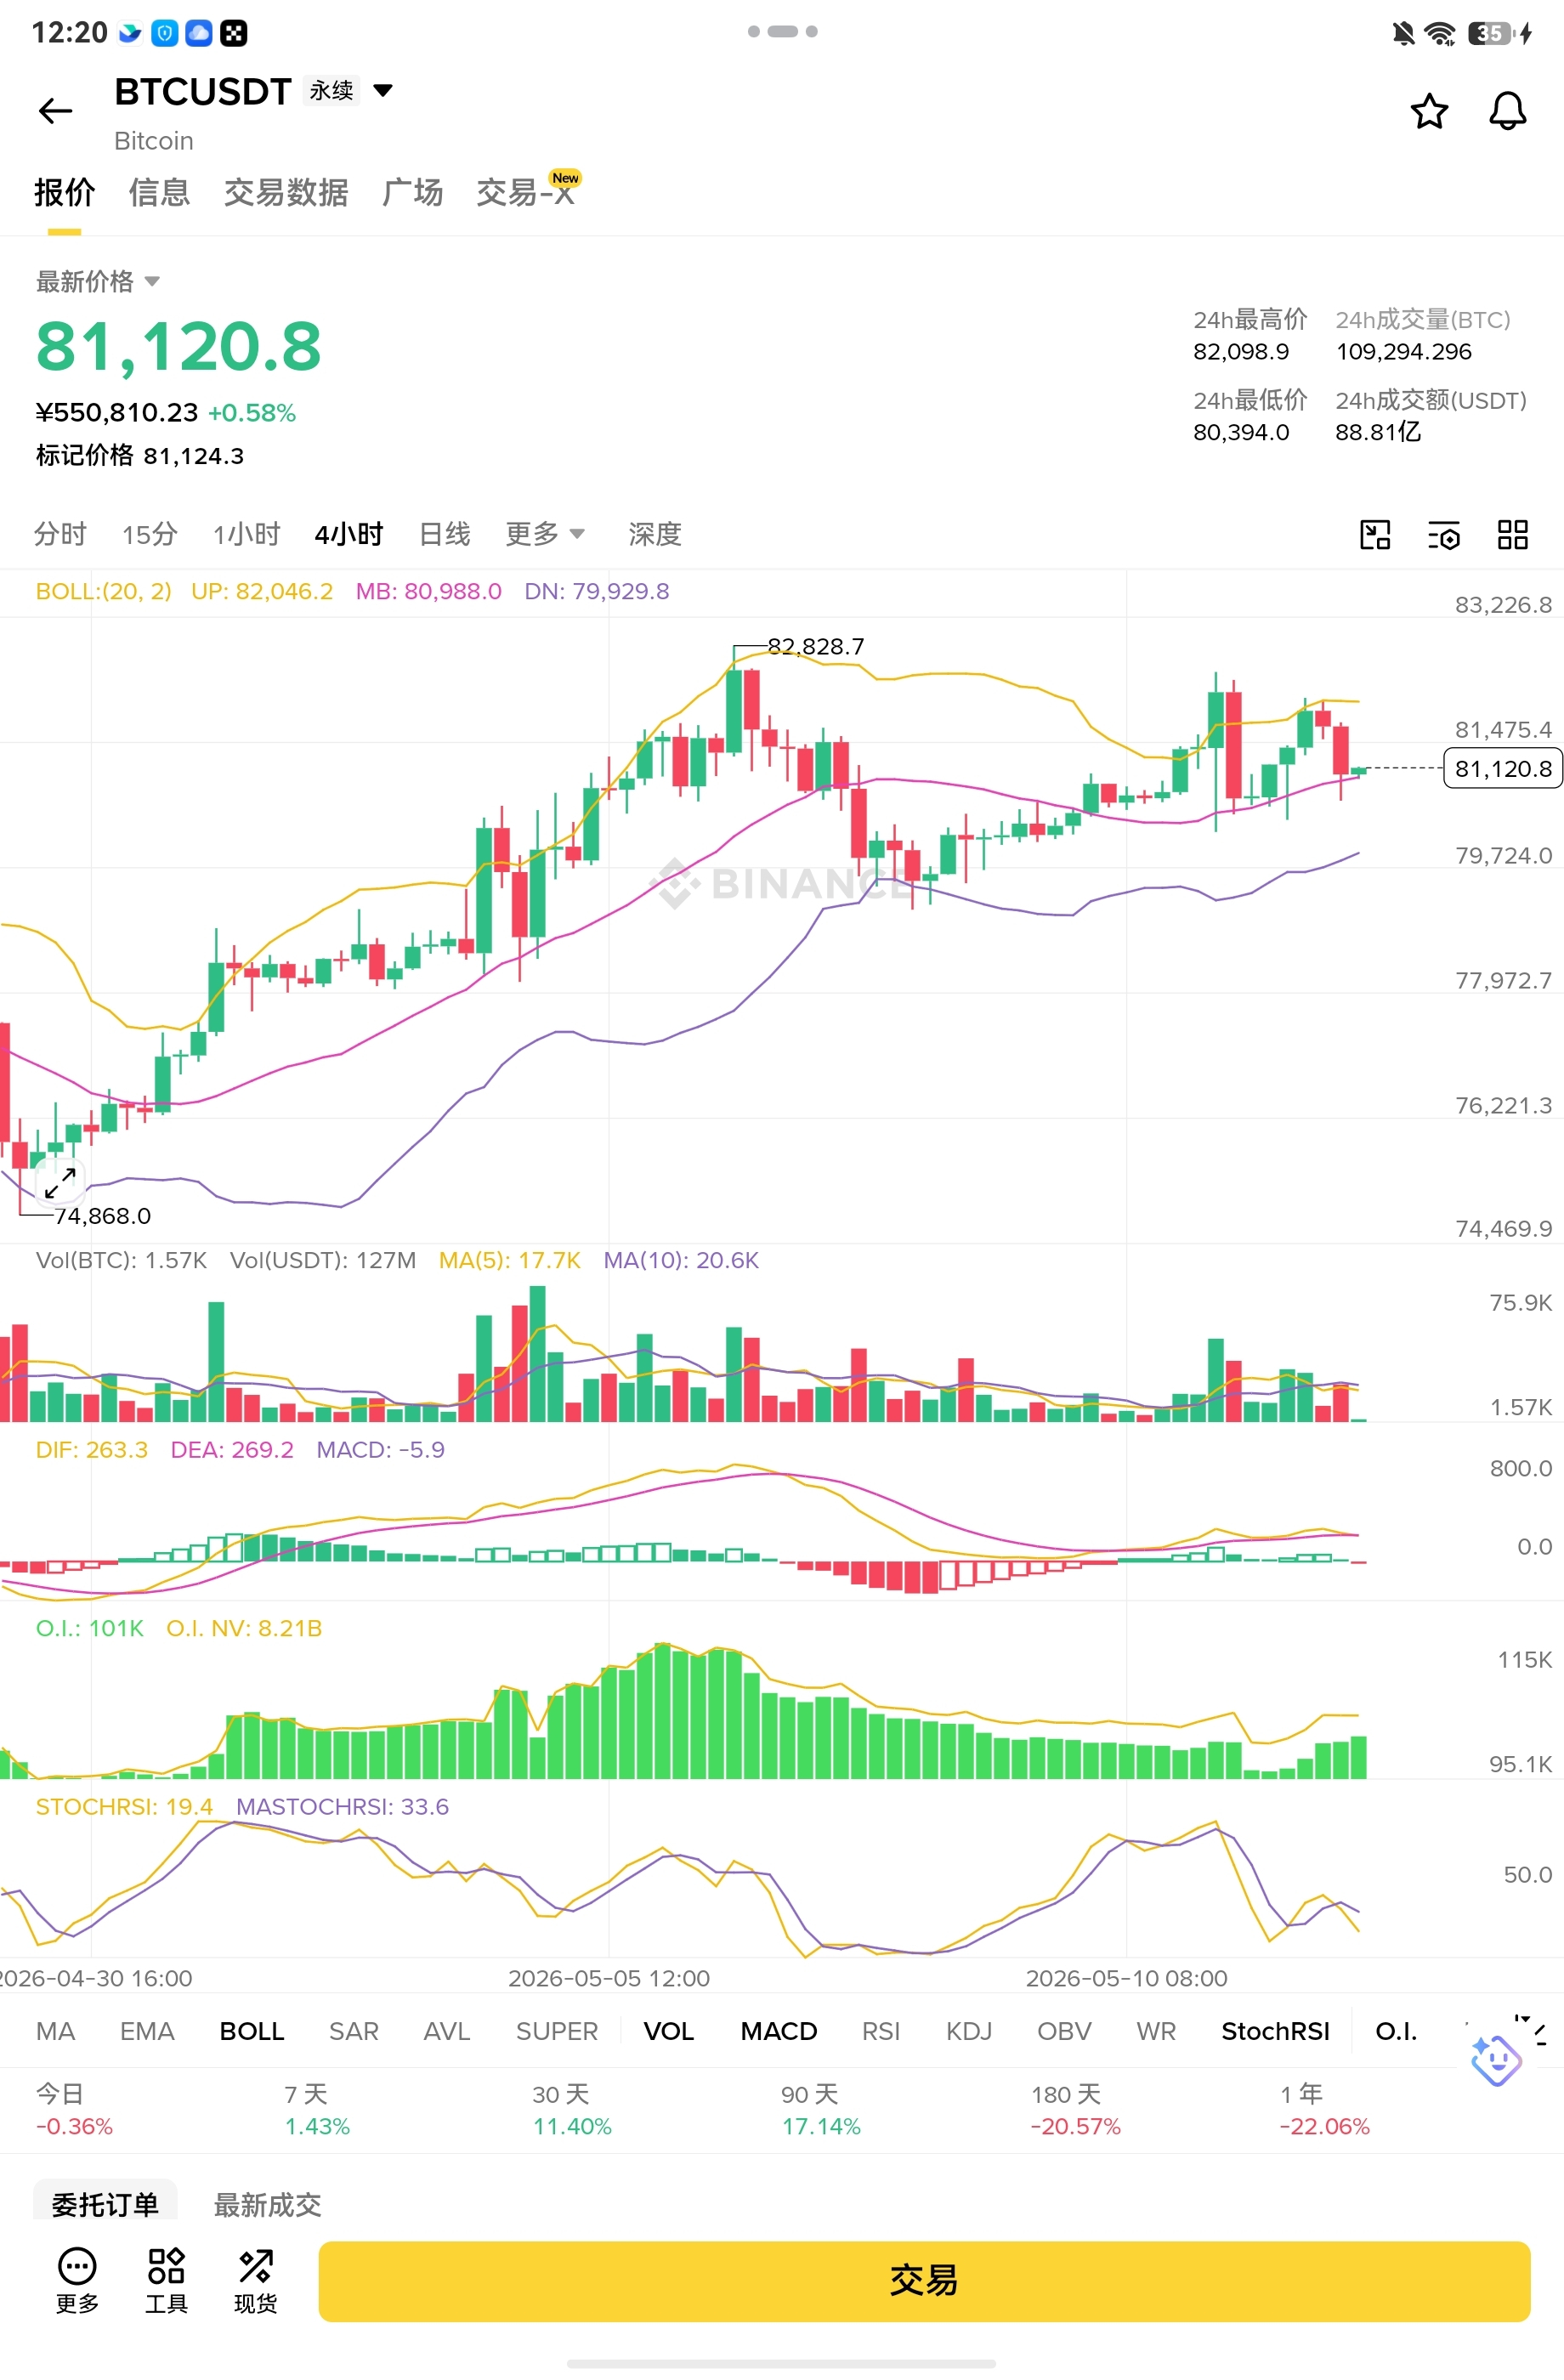Open price alert bell icon
The image size is (1564, 2380).
pyautogui.click(x=1507, y=111)
